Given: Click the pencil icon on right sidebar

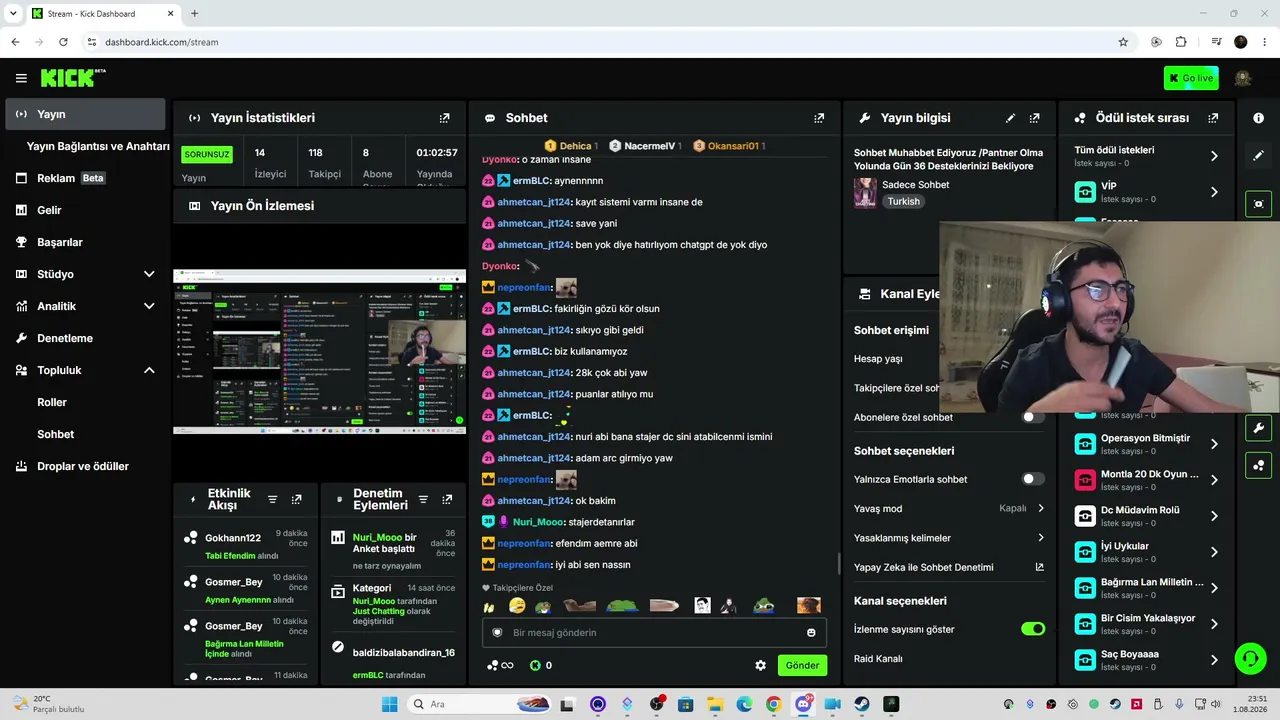Looking at the screenshot, I should (1258, 156).
